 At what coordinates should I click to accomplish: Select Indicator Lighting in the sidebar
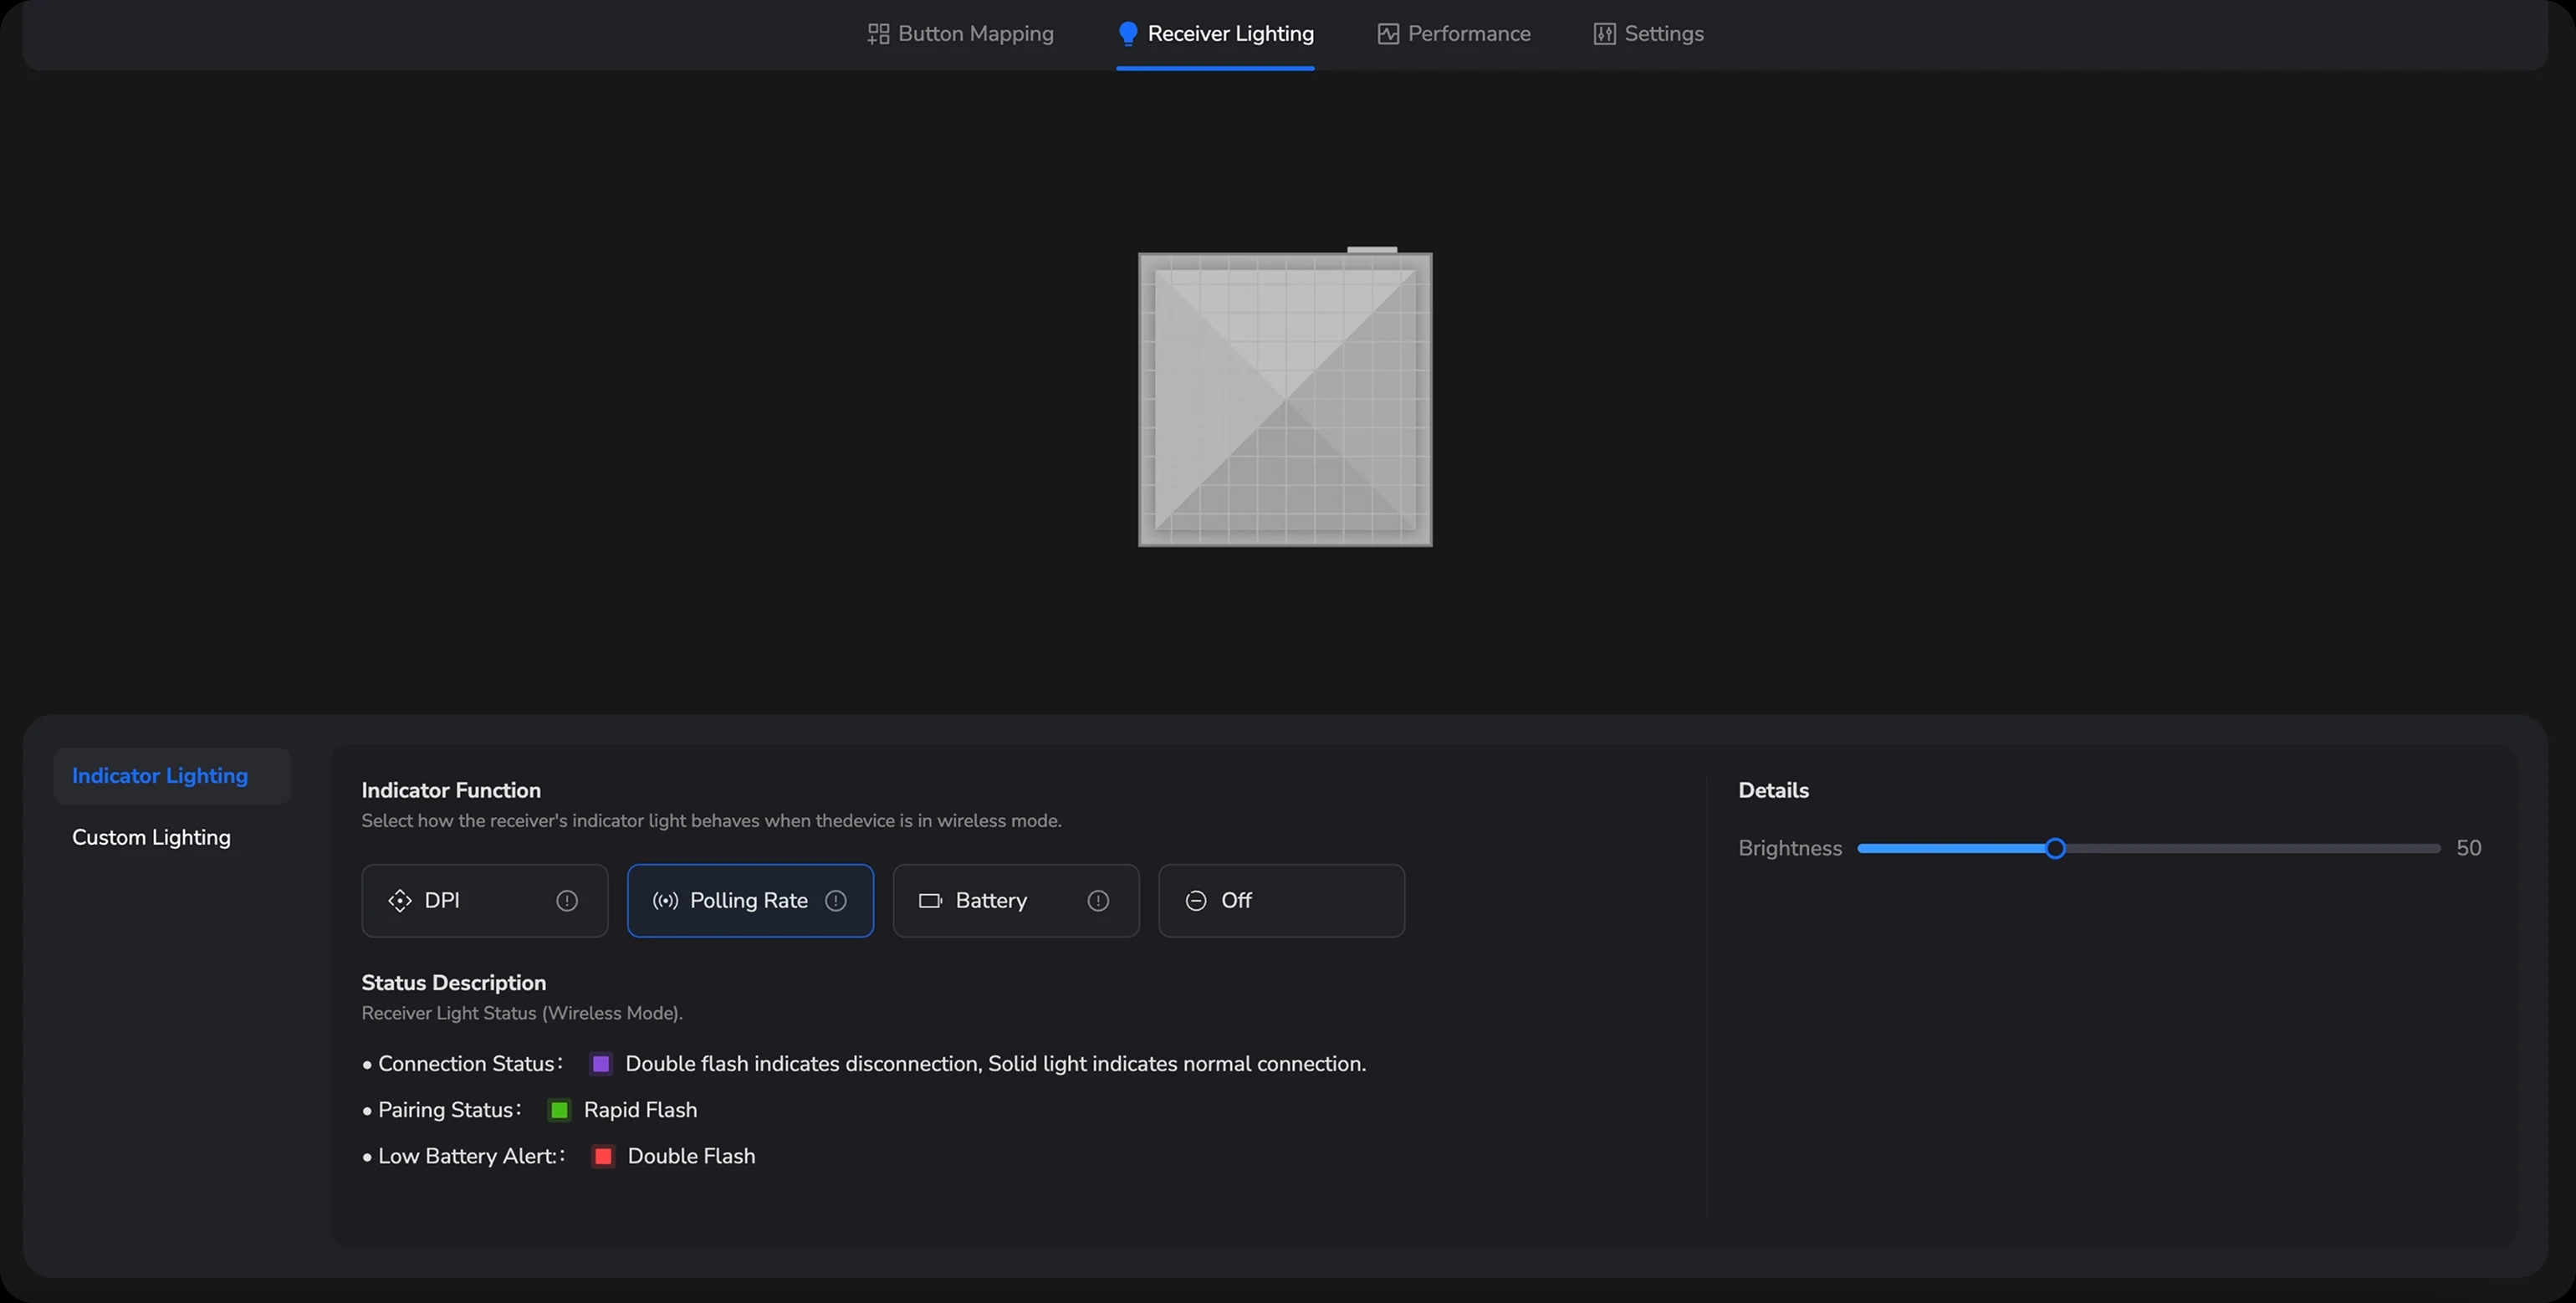pos(160,776)
